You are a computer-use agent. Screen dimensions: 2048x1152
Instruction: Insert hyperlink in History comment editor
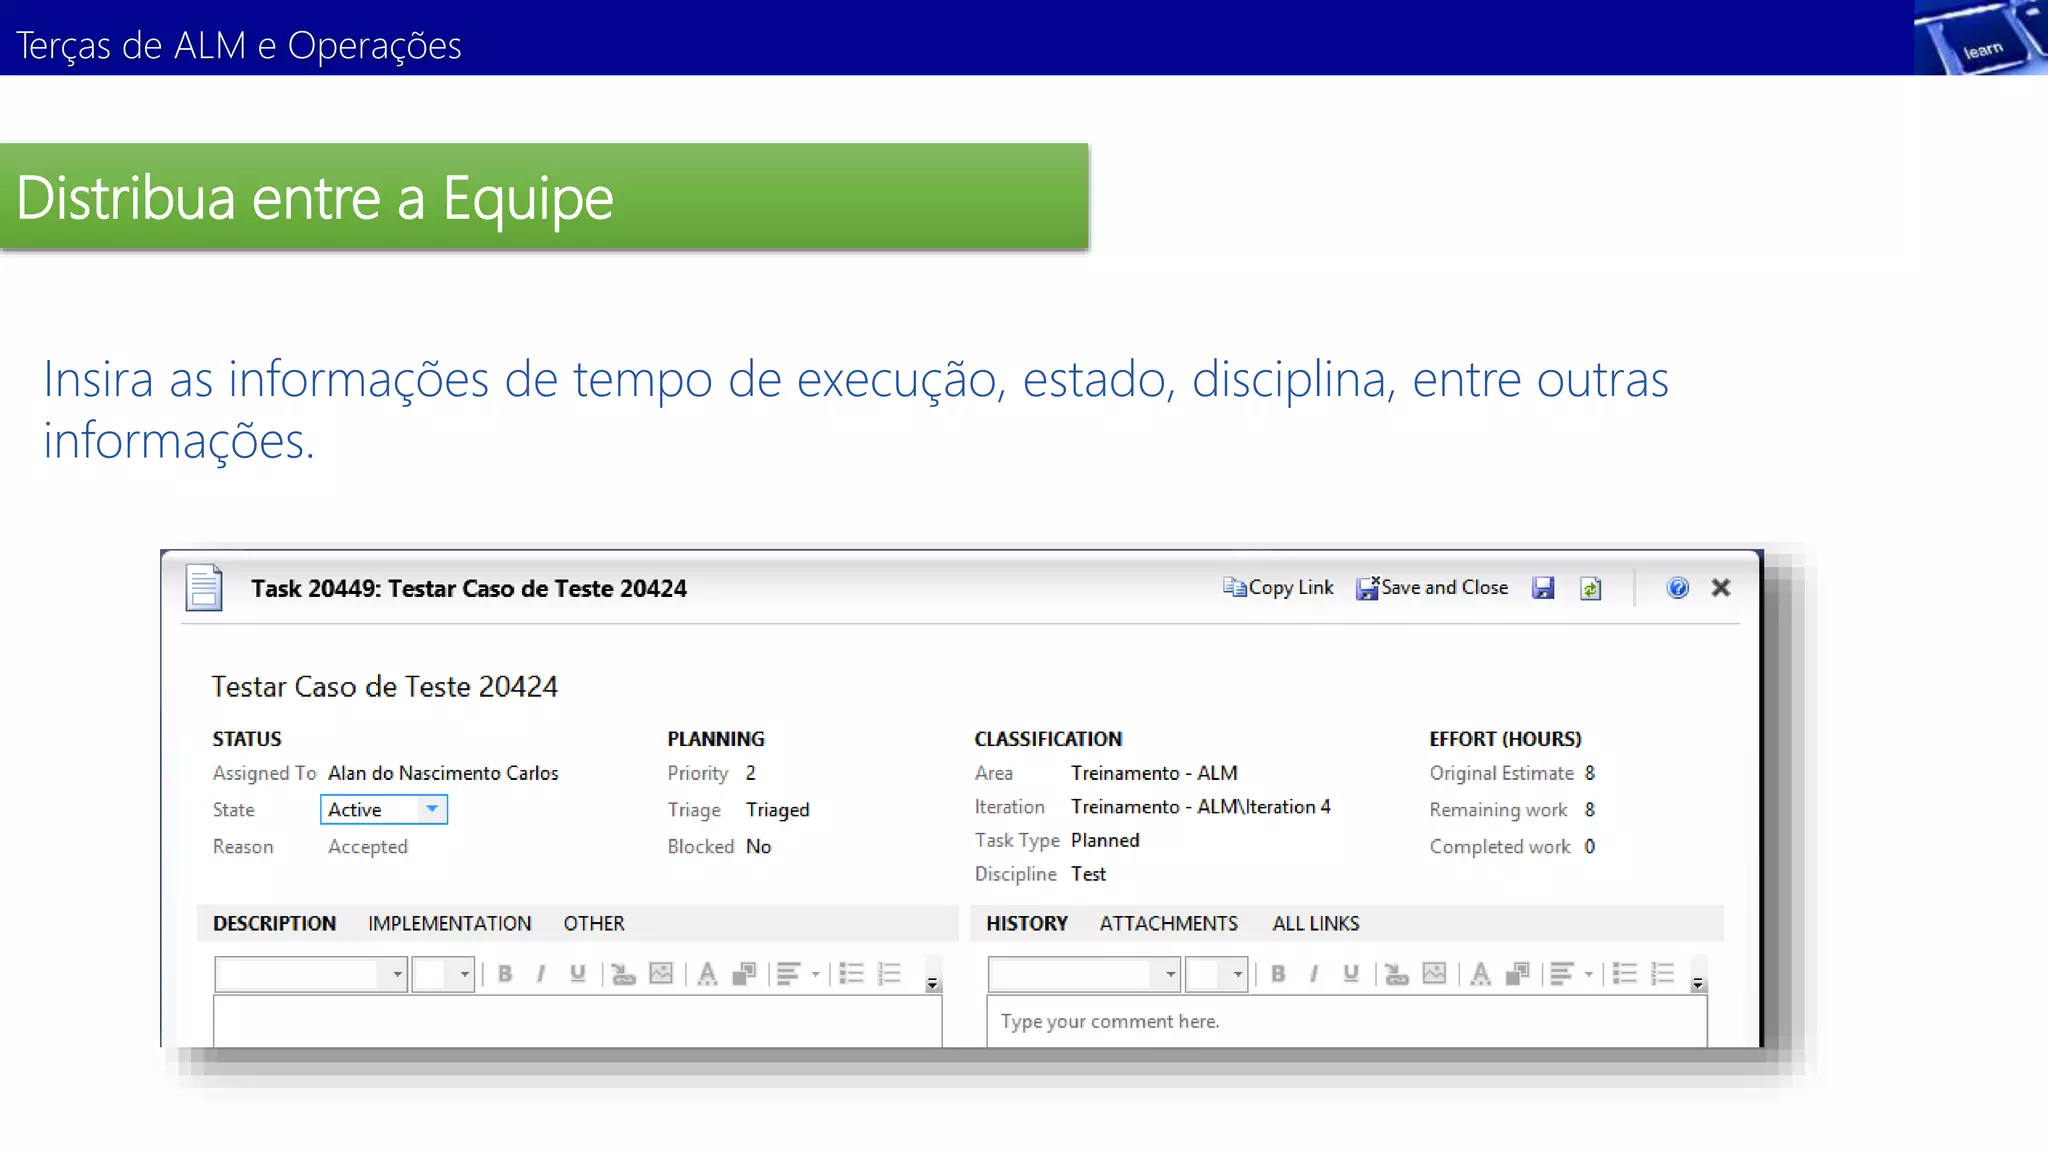click(1397, 974)
